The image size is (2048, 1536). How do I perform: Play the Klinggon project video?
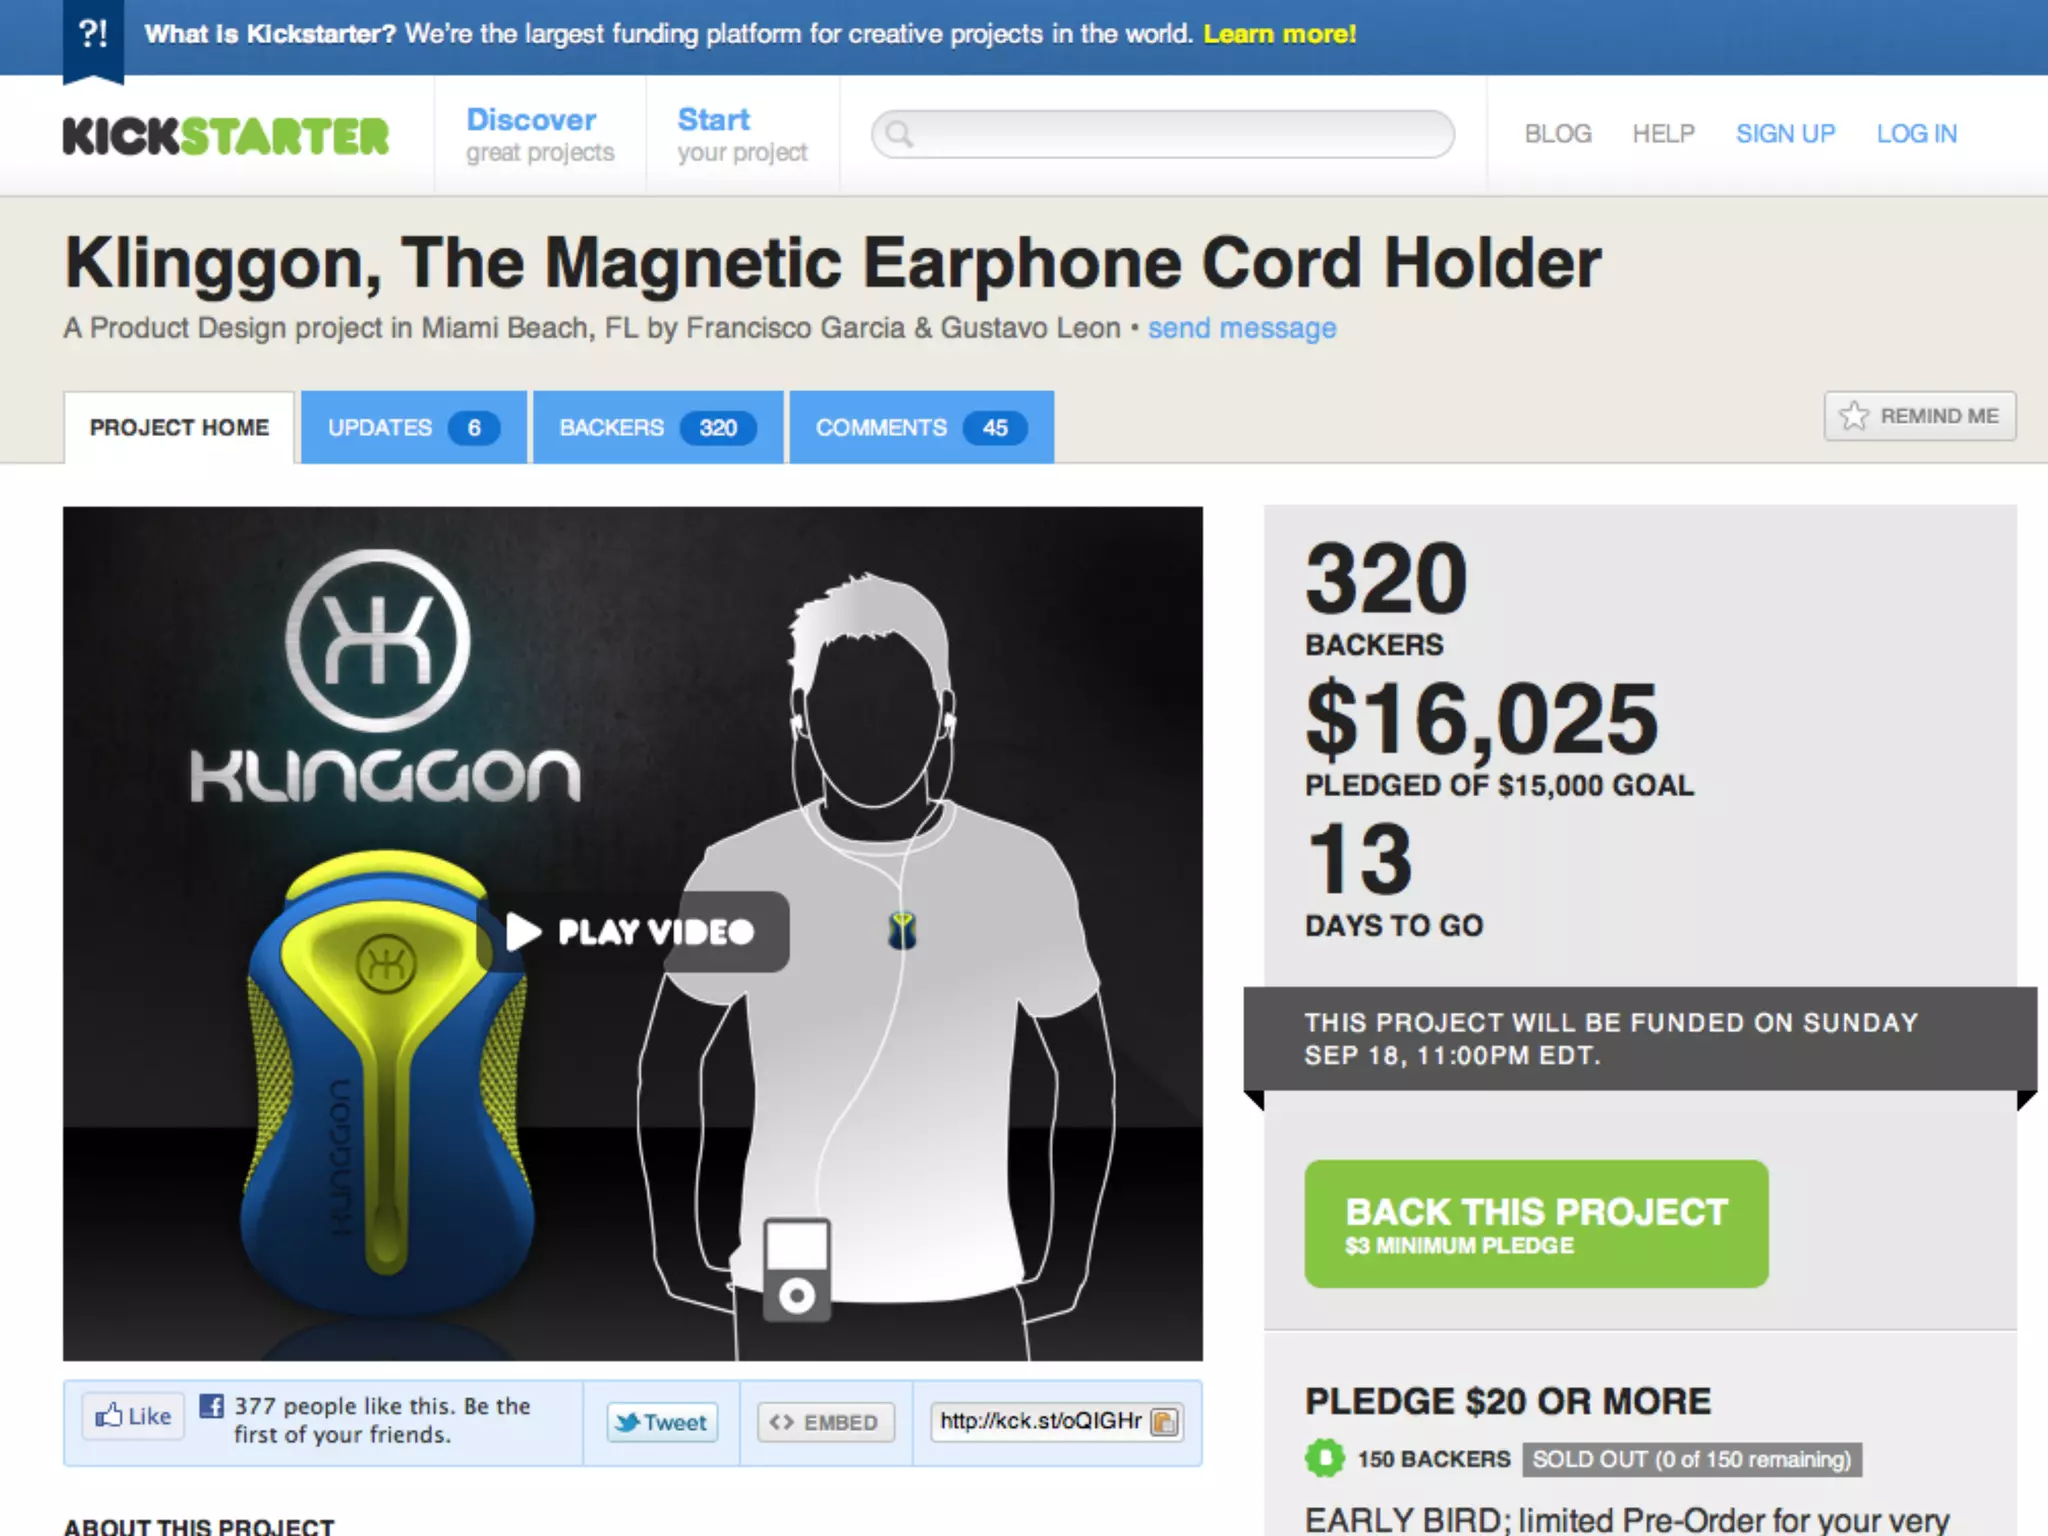(633, 932)
